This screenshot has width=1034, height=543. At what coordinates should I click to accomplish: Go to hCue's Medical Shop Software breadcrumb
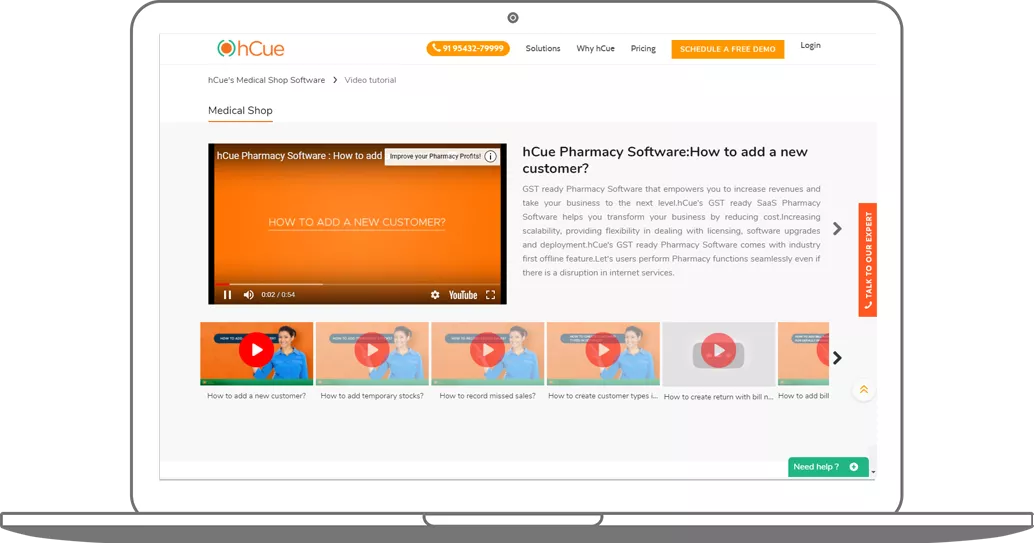[x=266, y=80]
